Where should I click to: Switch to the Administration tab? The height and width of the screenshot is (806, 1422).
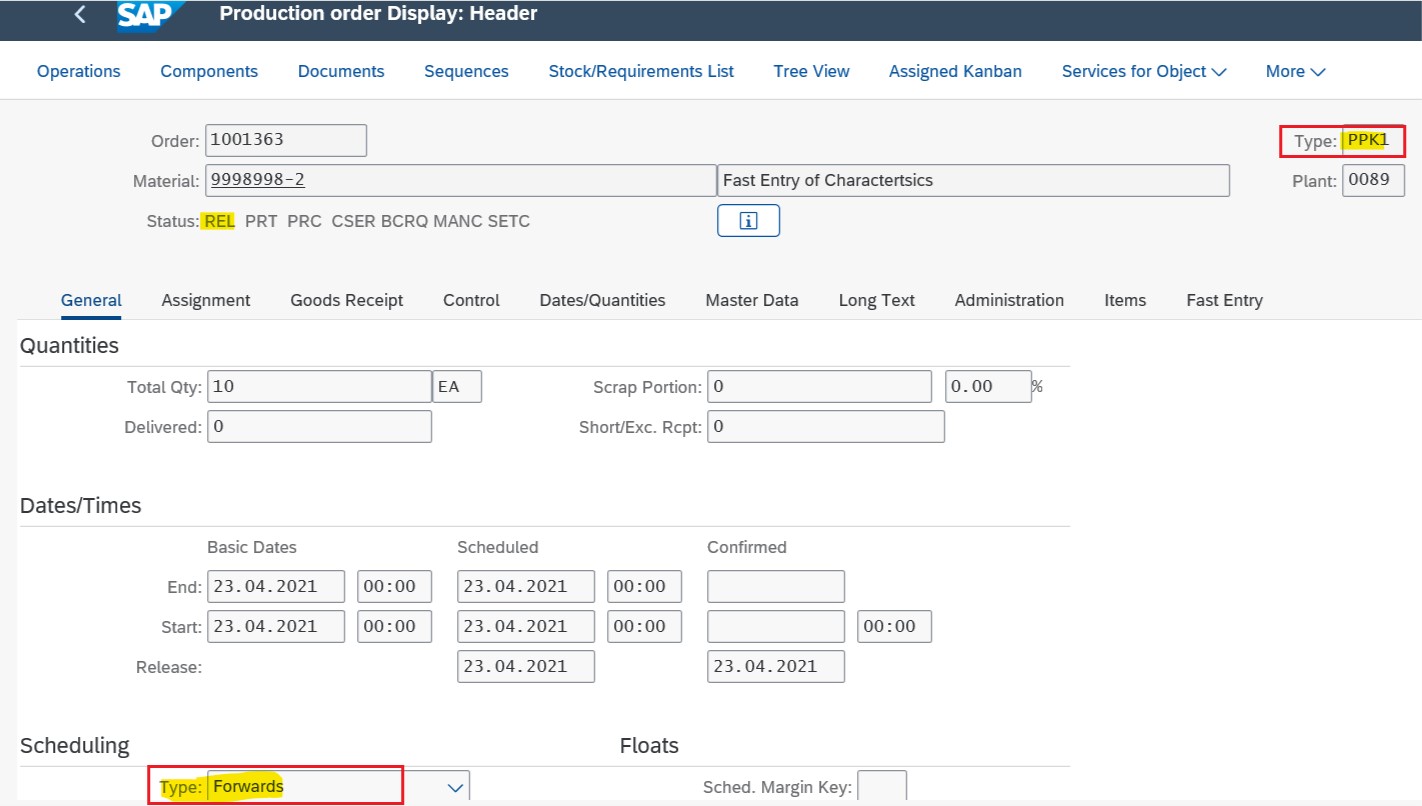coord(1009,300)
